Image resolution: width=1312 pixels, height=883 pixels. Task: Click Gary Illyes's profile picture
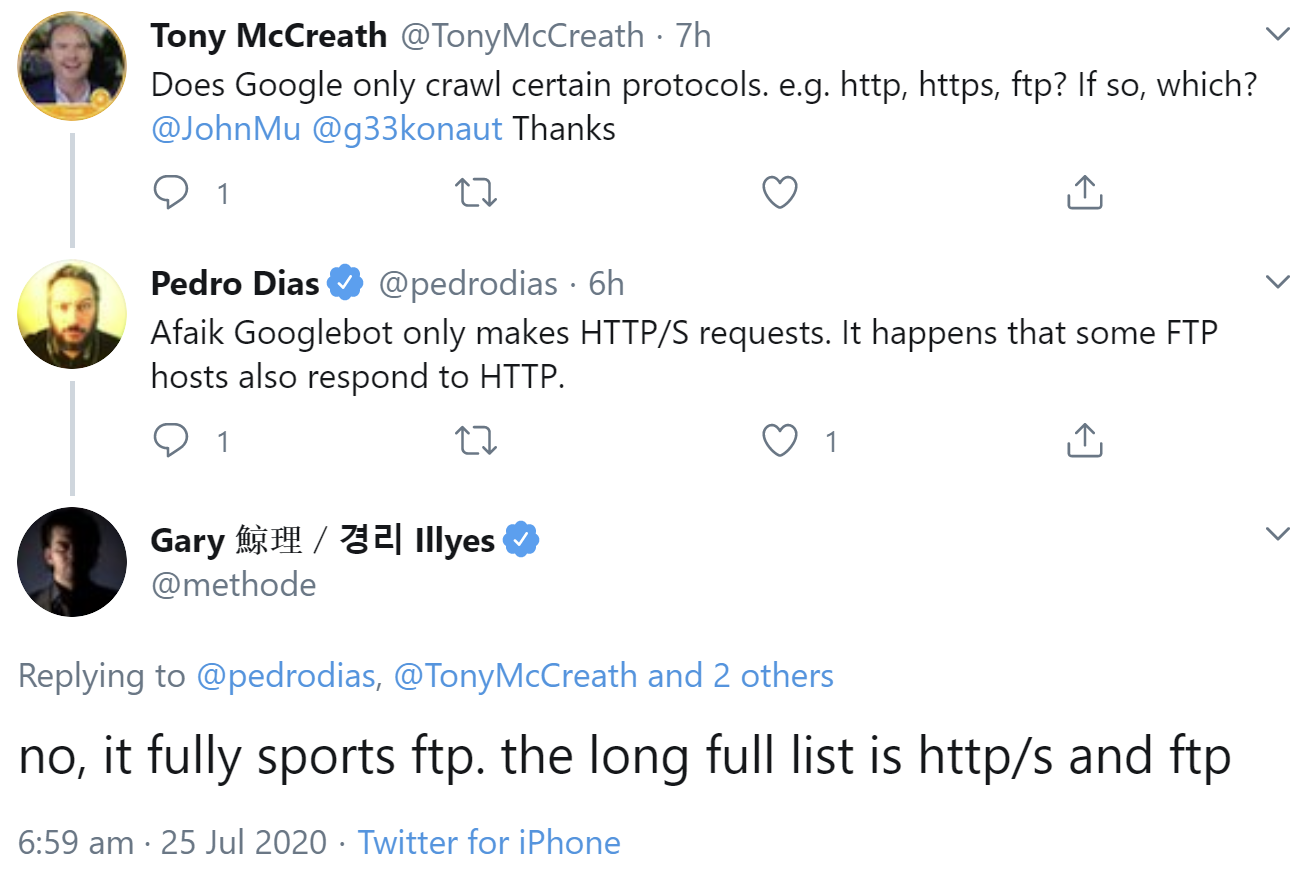(x=71, y=561)
